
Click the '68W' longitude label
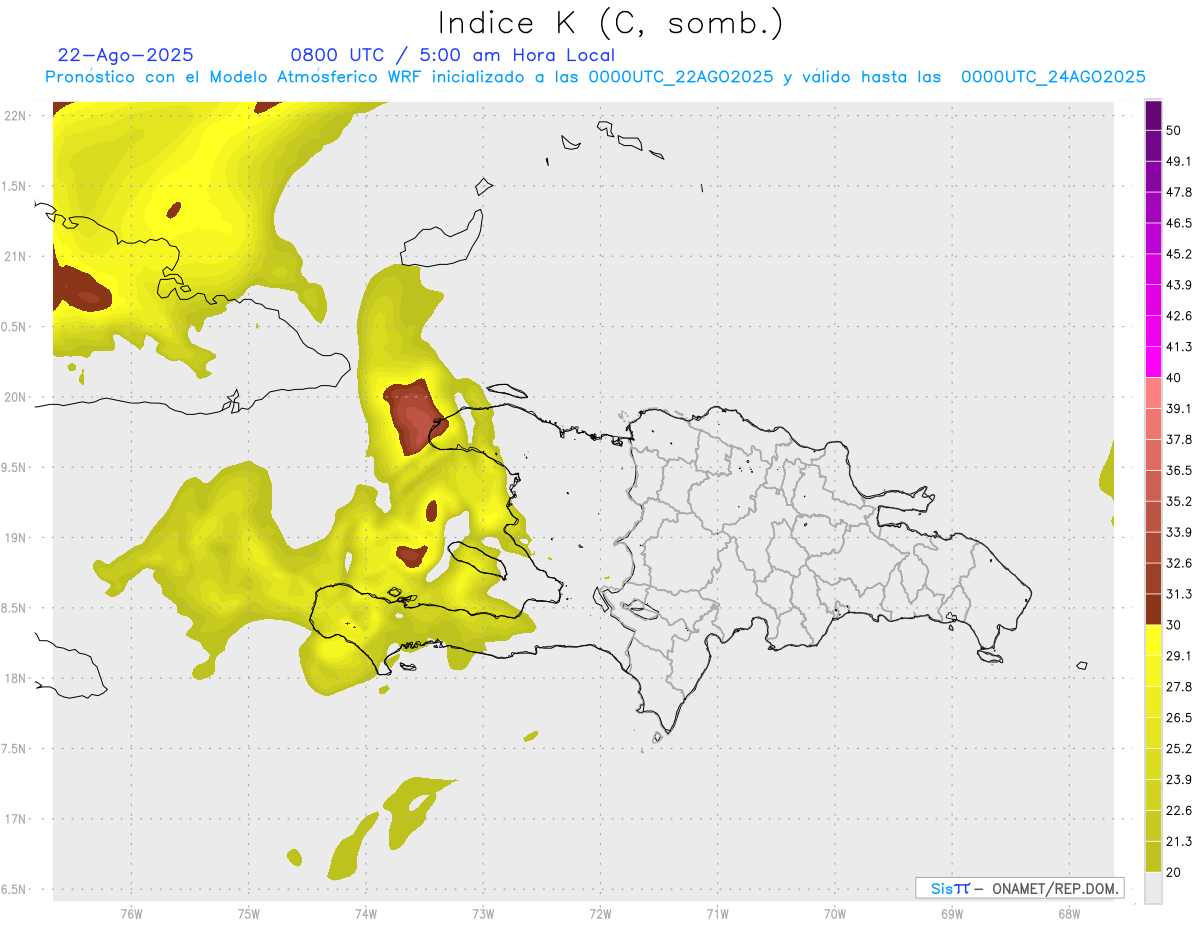(x=1068, y=914)
